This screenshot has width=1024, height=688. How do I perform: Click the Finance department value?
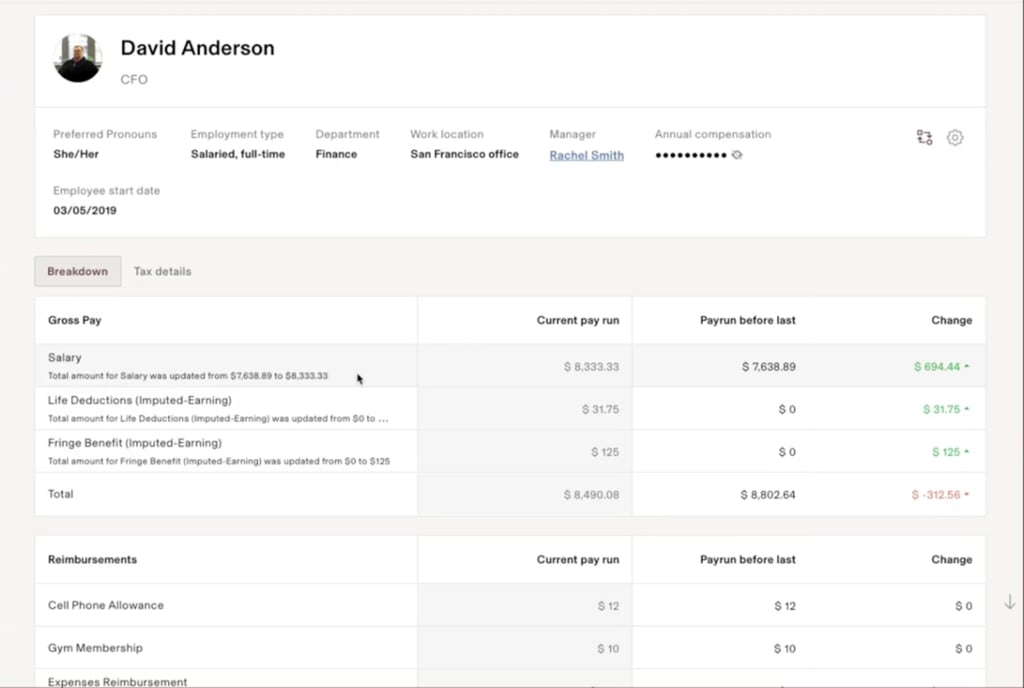336,154
